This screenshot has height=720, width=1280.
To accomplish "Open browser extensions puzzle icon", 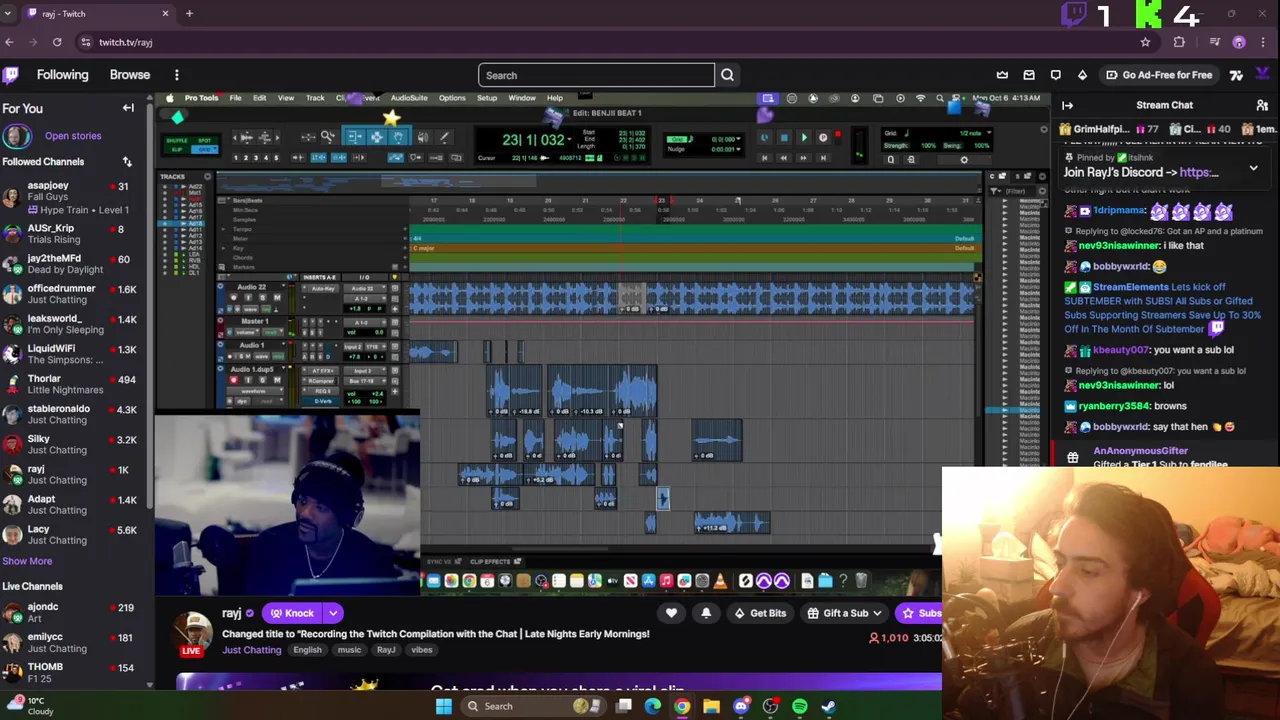I will pyautogui.click(x=1179, y=42).
